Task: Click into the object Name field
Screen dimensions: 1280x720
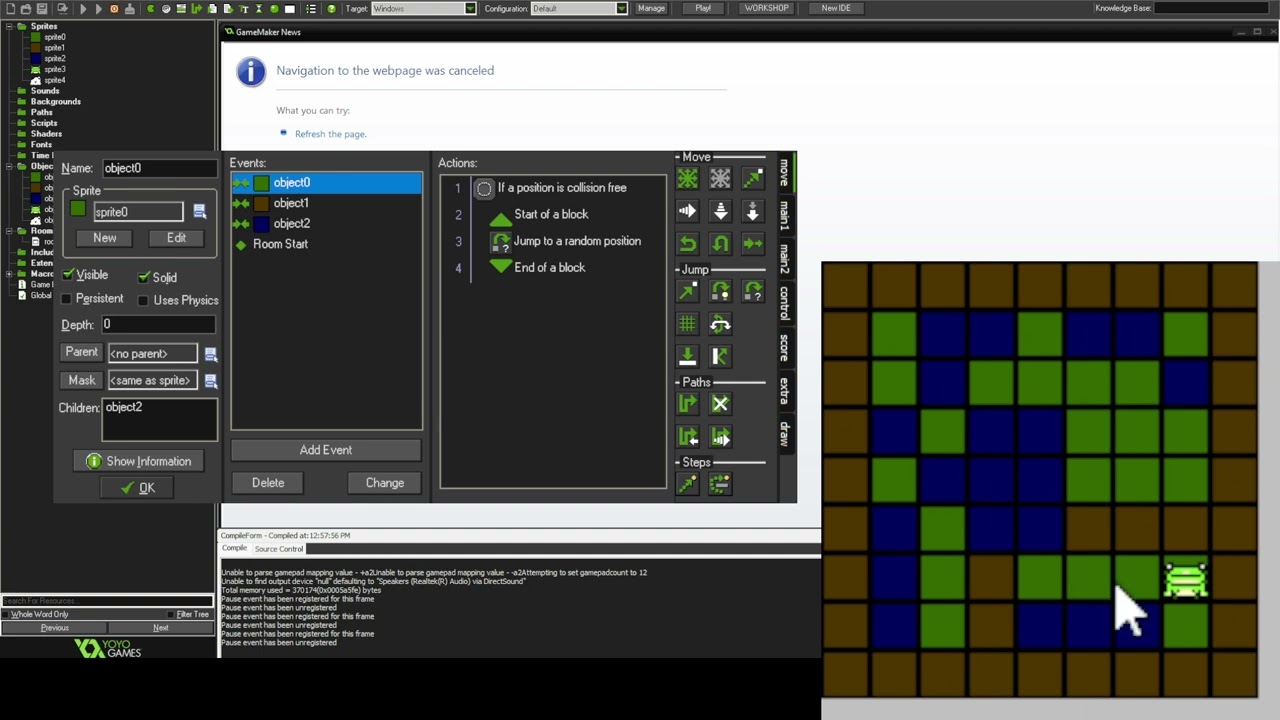Action: (x=159, y=168)
